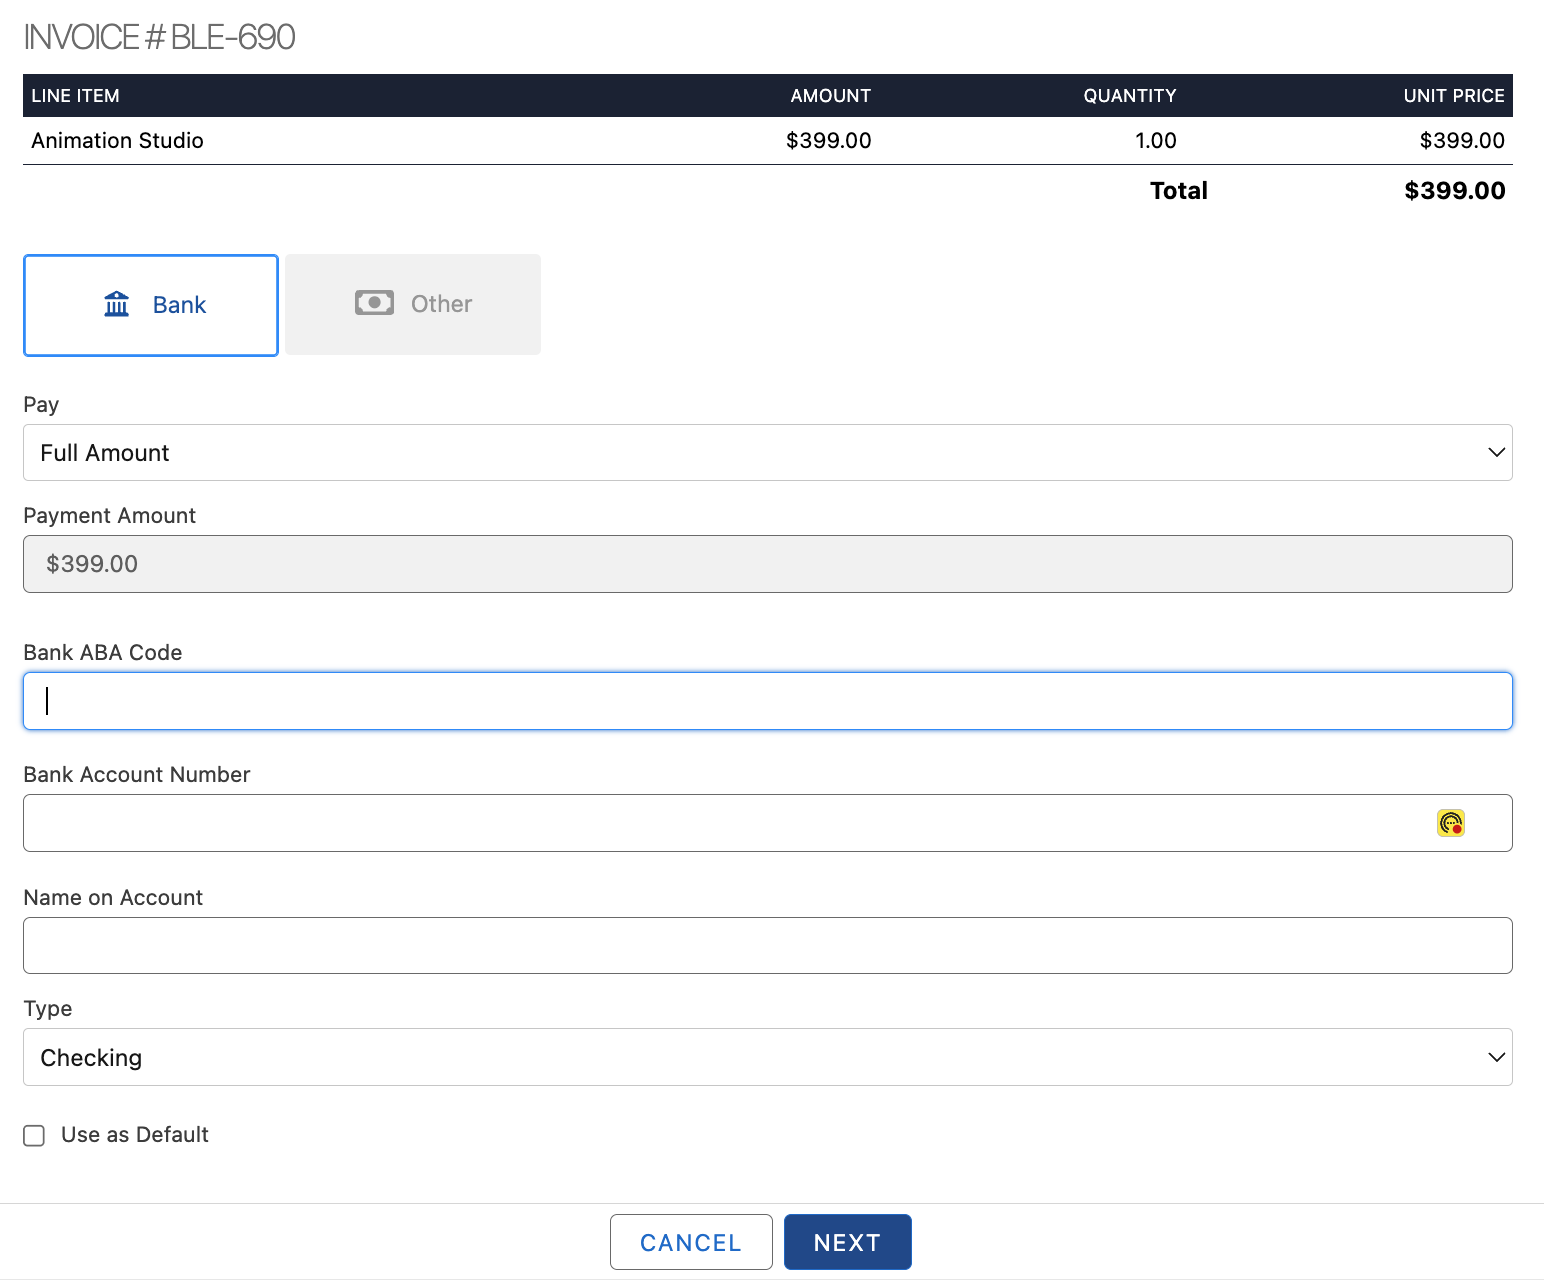
Task: Tick the Use as Default checkbox
Action: (35, 1136)
